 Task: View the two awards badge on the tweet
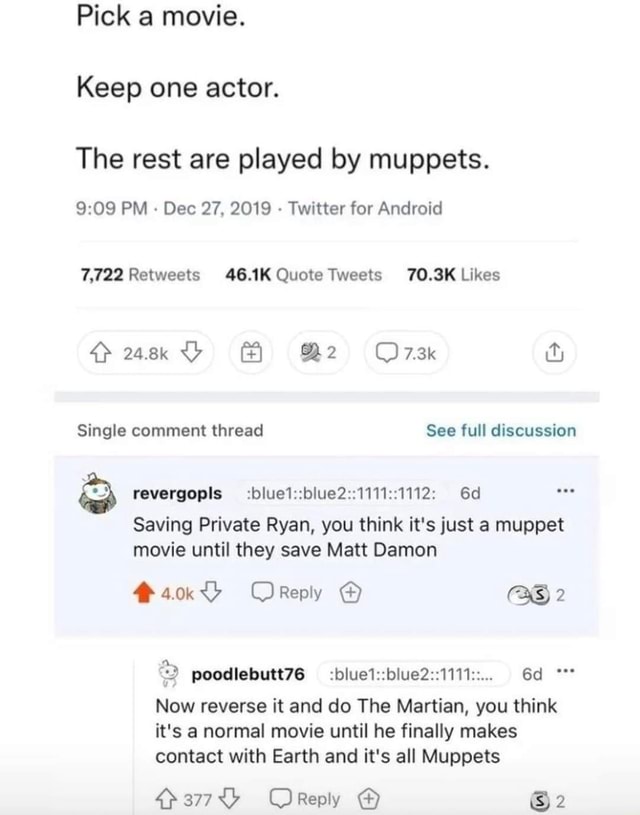[x=317, y=353]
